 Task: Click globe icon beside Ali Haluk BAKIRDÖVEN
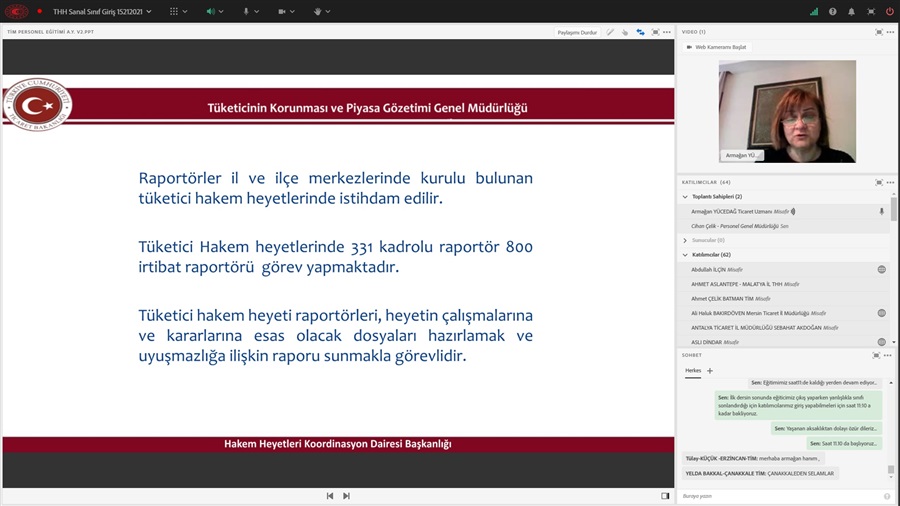point(882,313)
